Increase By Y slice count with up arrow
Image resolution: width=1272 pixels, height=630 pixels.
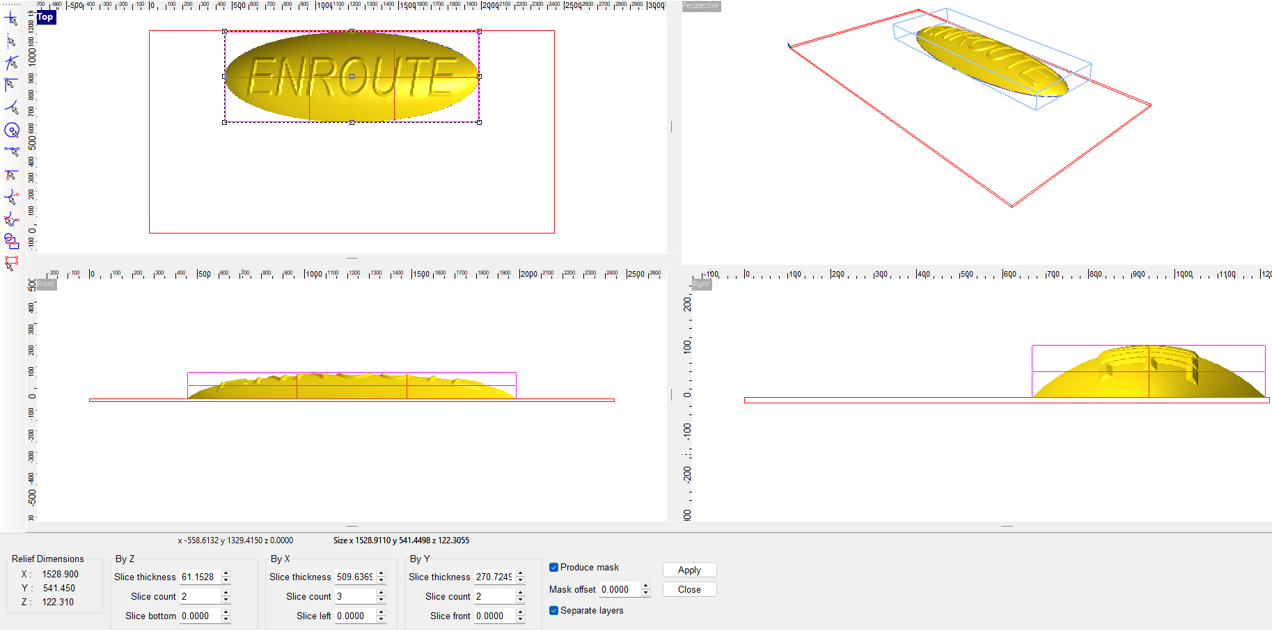[x=520, y=593]
